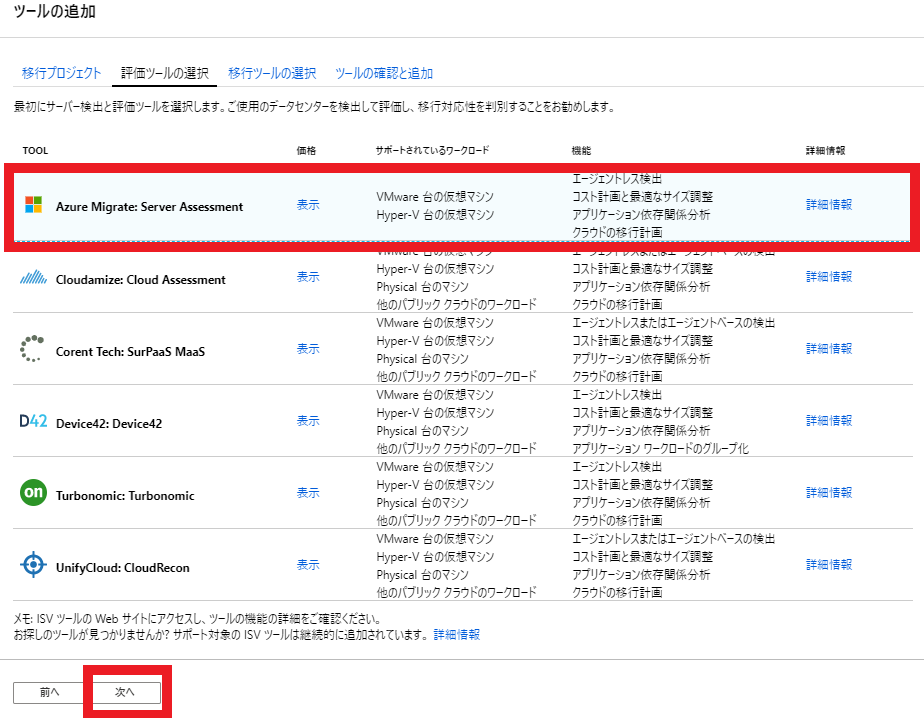This screenshot has width=924, height=718.
Task: Open 詳細情報 for Corent Tech: SurPaaS MaaS
Action: pyautogui.click(x=829, y=348)
